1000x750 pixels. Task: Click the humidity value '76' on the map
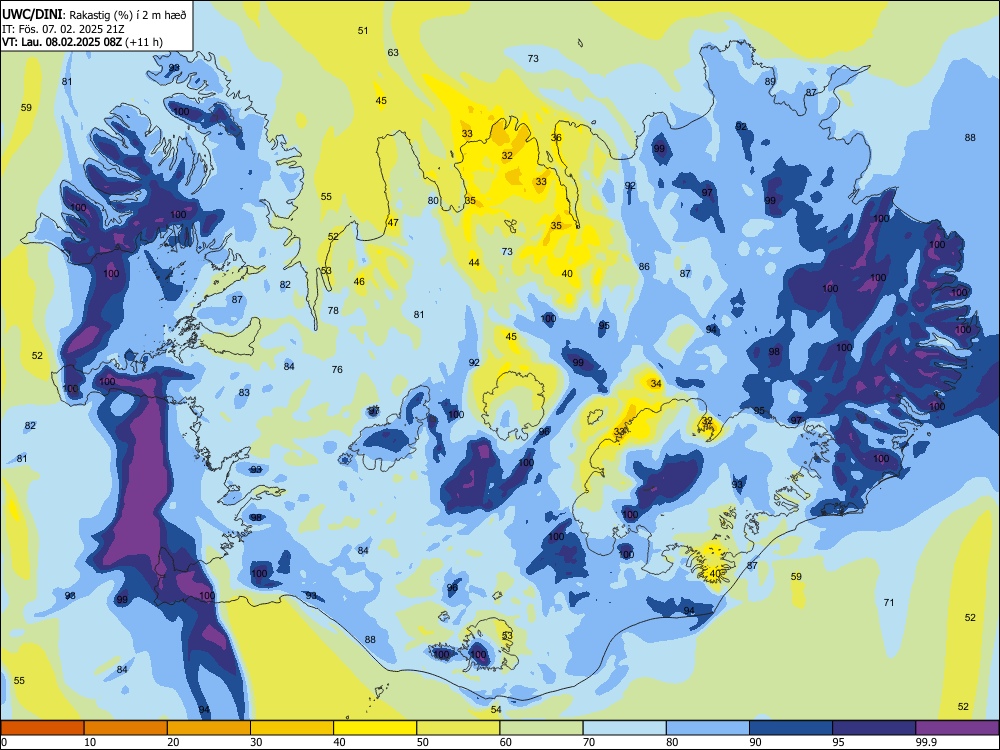pyautogui.click(x=337, y=369)
